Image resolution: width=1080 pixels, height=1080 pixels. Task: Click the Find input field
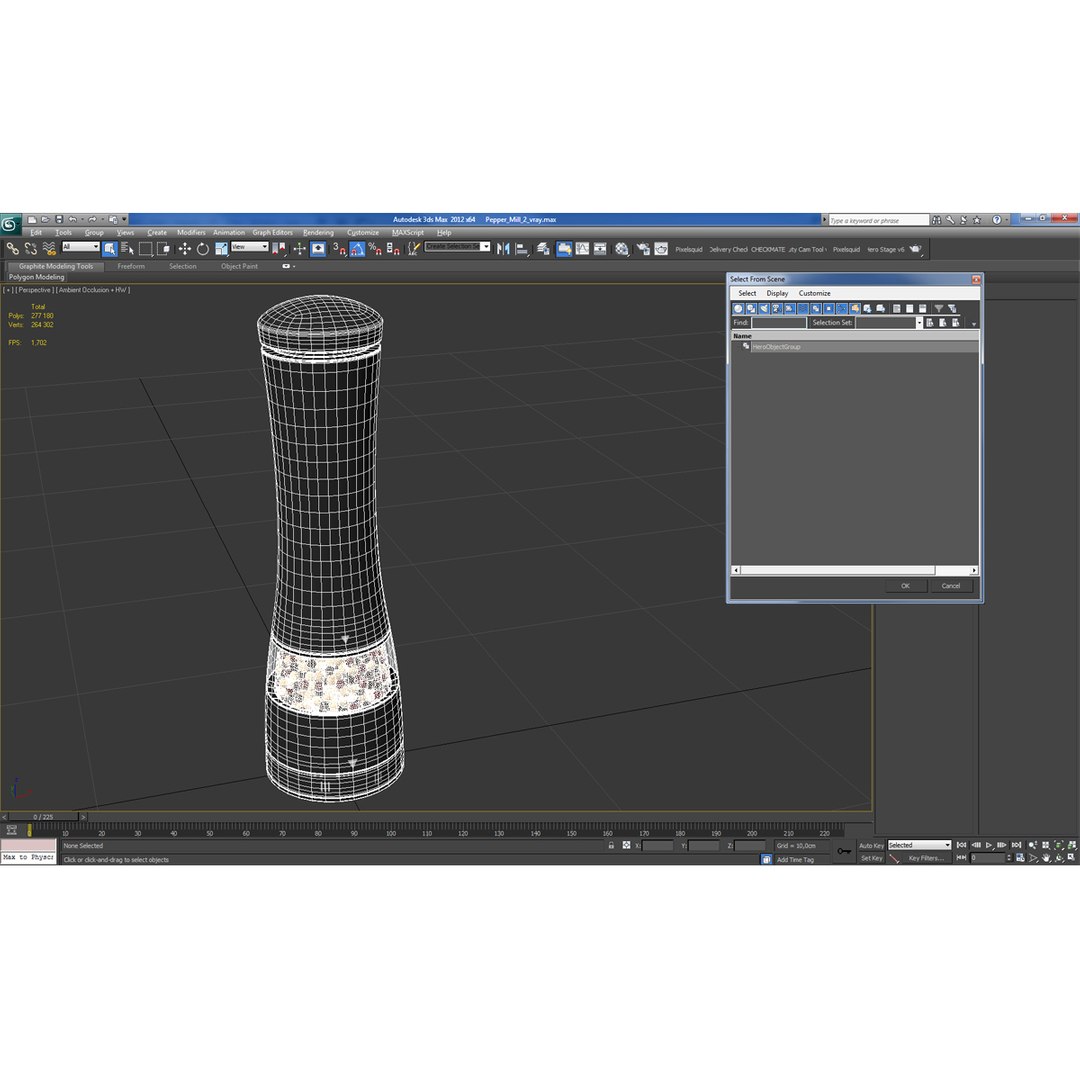(x=778, y=322)
